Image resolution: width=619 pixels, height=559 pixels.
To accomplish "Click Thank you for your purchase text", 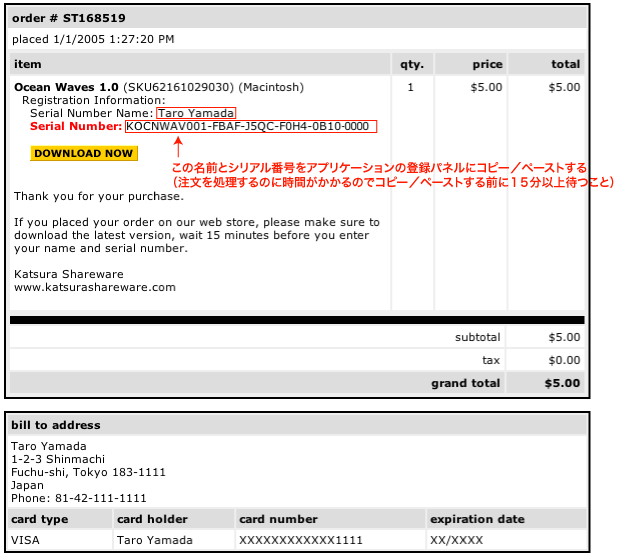I will point(99,196).
